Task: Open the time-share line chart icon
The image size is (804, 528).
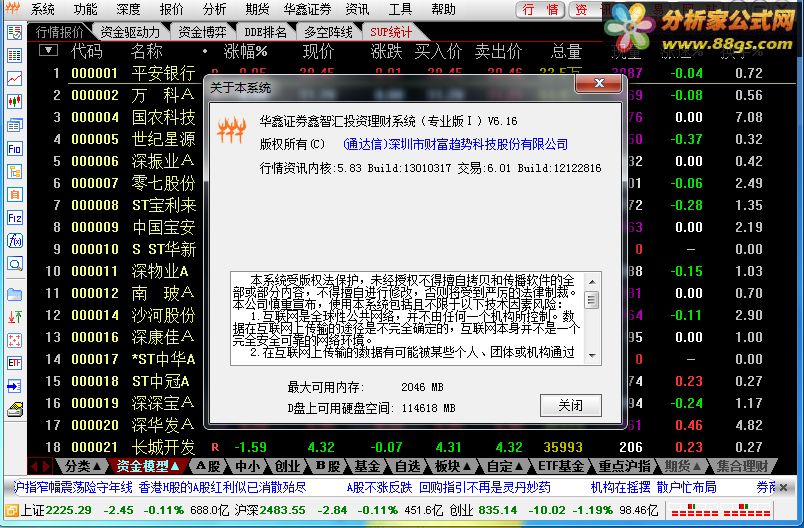Action: click(x=14, y=78)
